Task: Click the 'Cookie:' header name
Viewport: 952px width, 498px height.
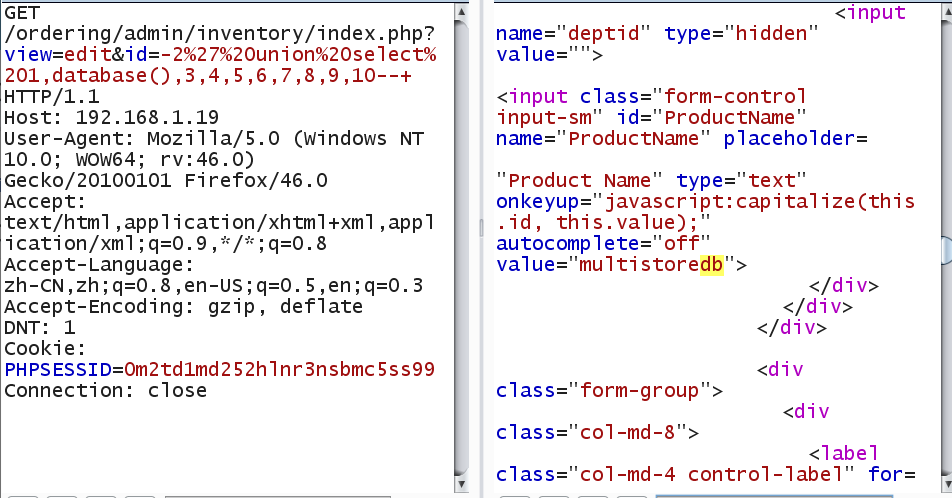Action: coord(46,348)
